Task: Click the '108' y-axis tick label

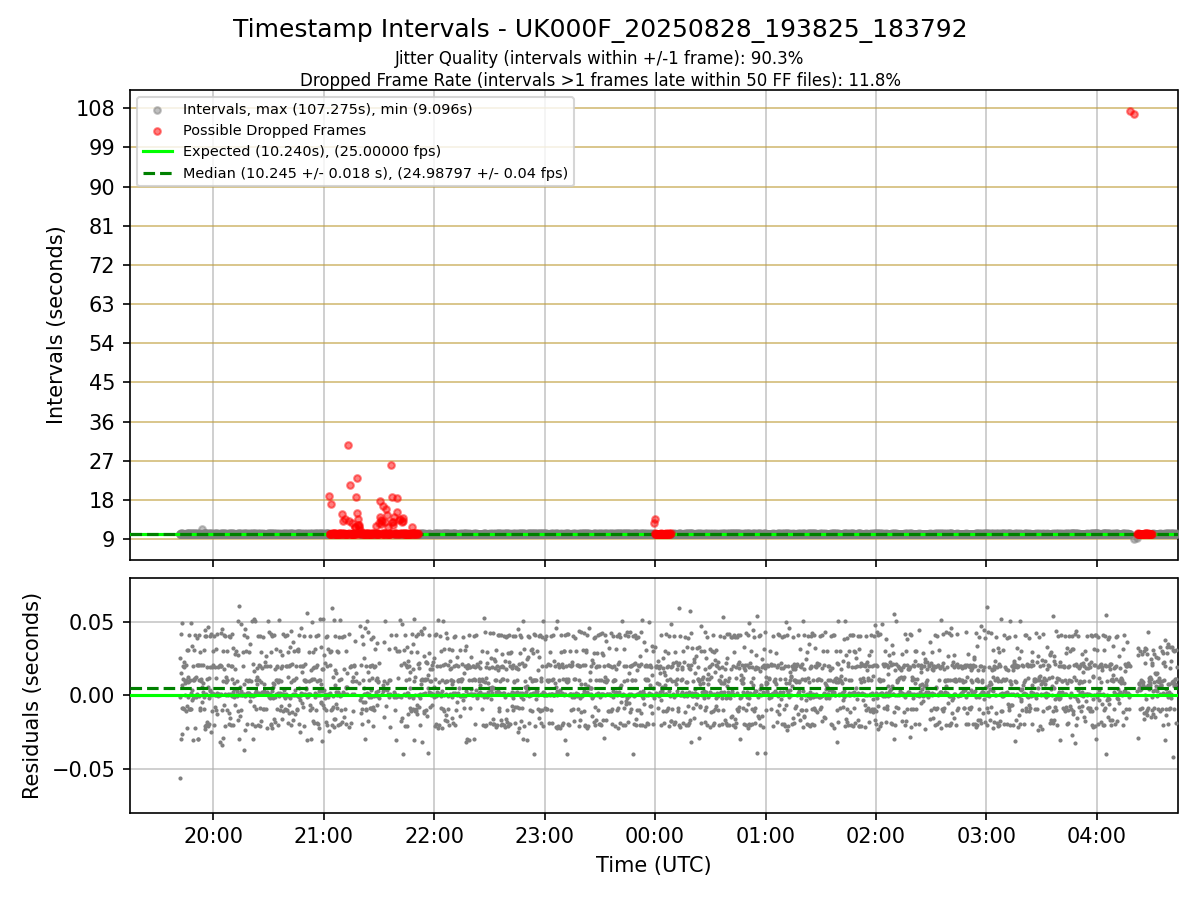Action: 95,108
